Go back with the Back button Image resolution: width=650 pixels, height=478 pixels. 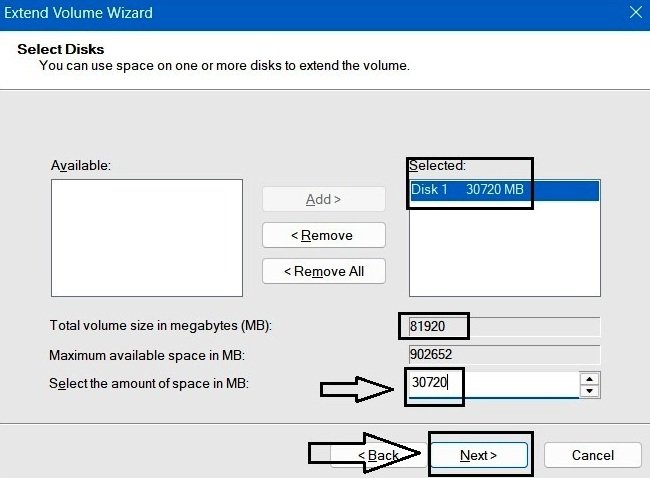point(378,455)
